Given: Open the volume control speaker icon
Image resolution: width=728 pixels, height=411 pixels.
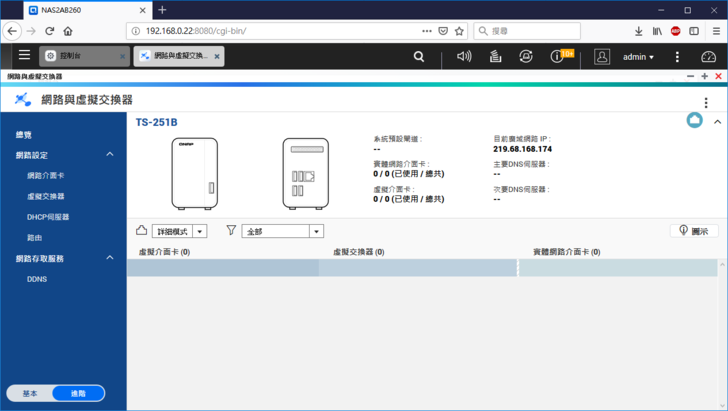Looking at the screenshot, I should pyautogui.click(x=463, y=57).
